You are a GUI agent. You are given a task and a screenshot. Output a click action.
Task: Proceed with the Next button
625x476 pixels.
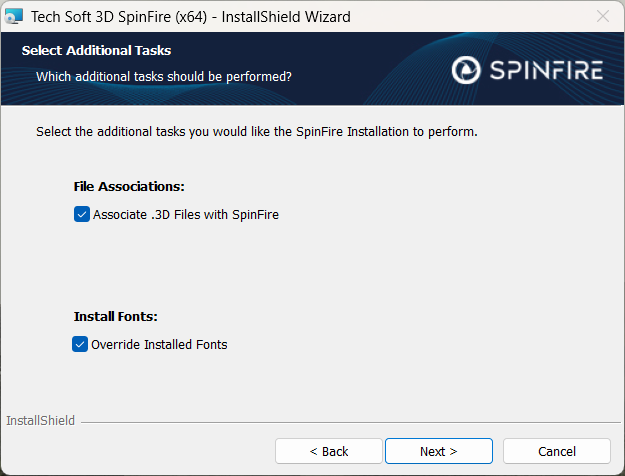tap(438, 451)
